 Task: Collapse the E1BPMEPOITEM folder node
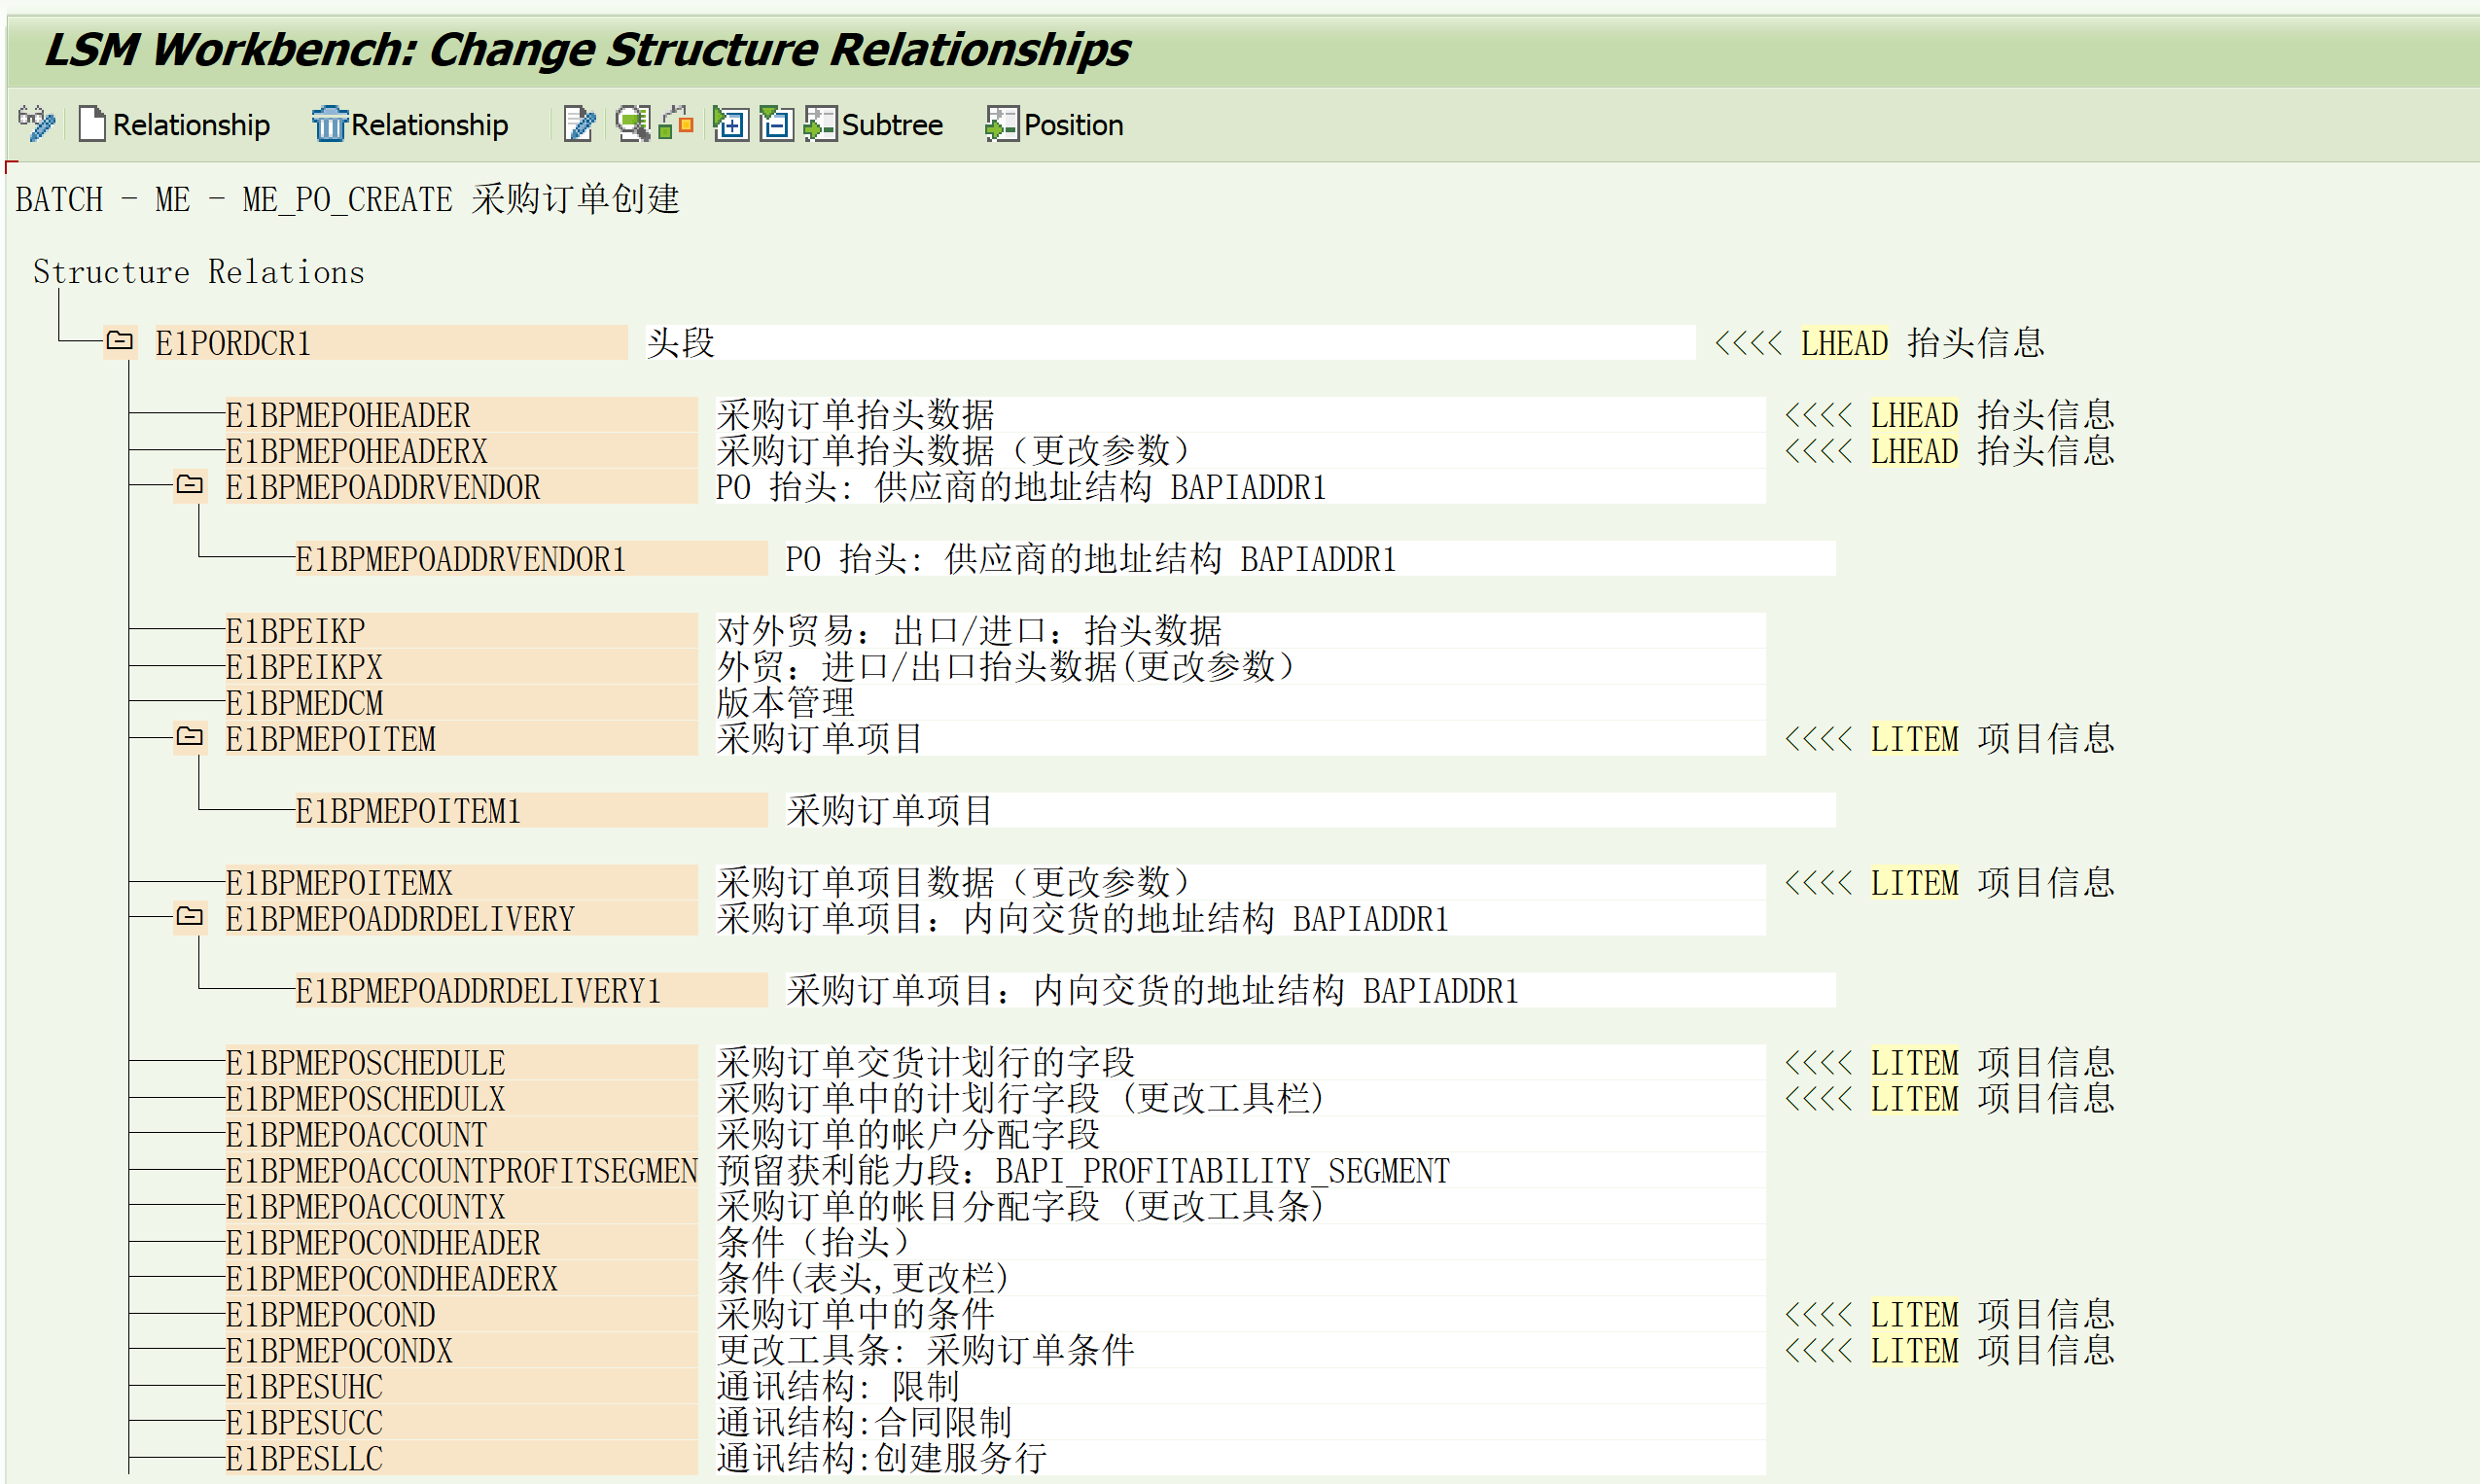pos(190,738)
